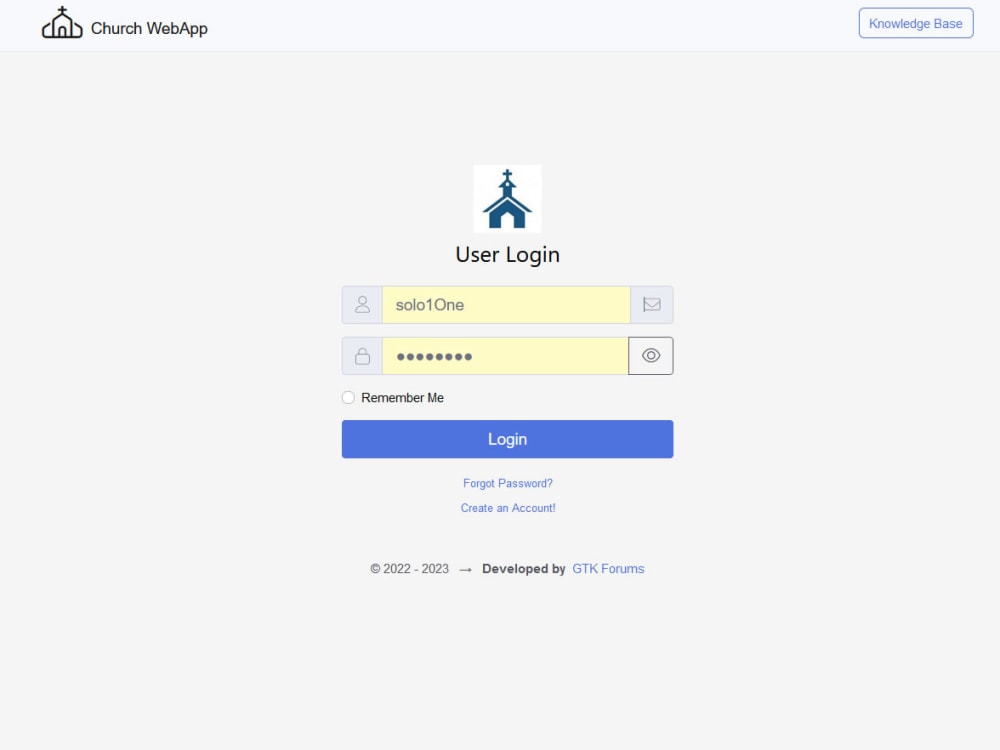Click the blue church image above User Login

click(x=508, y=199)
